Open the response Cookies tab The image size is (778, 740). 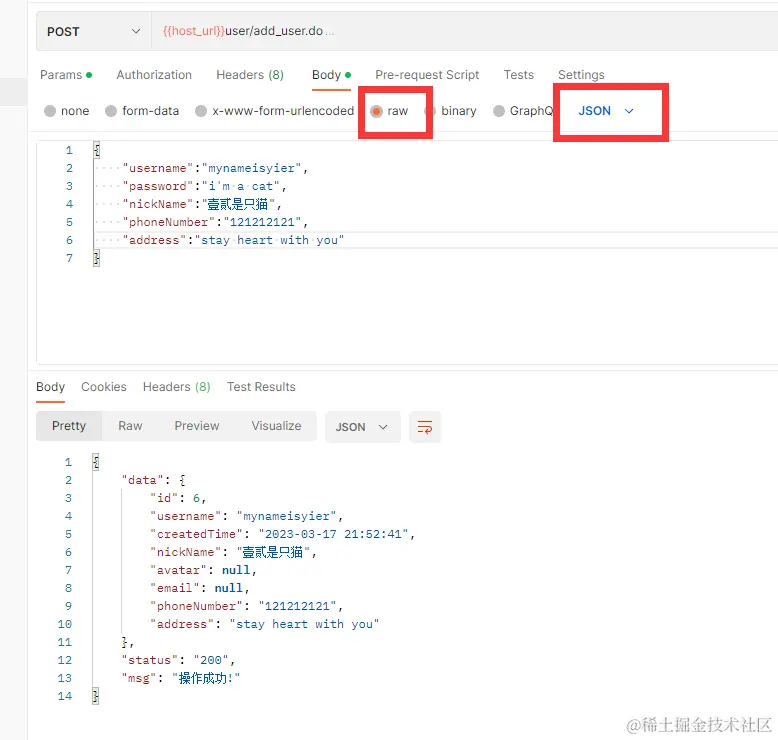pos(104,387)
